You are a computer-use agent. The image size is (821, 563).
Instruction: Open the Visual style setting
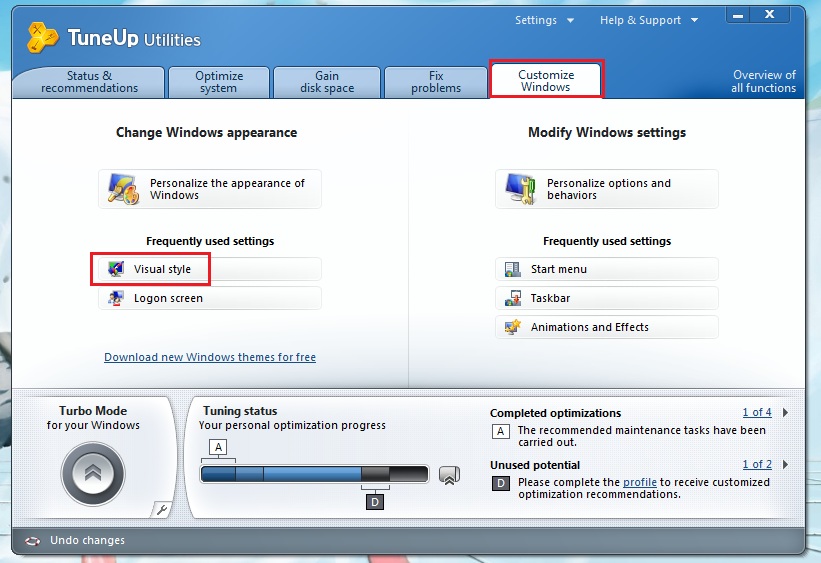coord(210,269)
